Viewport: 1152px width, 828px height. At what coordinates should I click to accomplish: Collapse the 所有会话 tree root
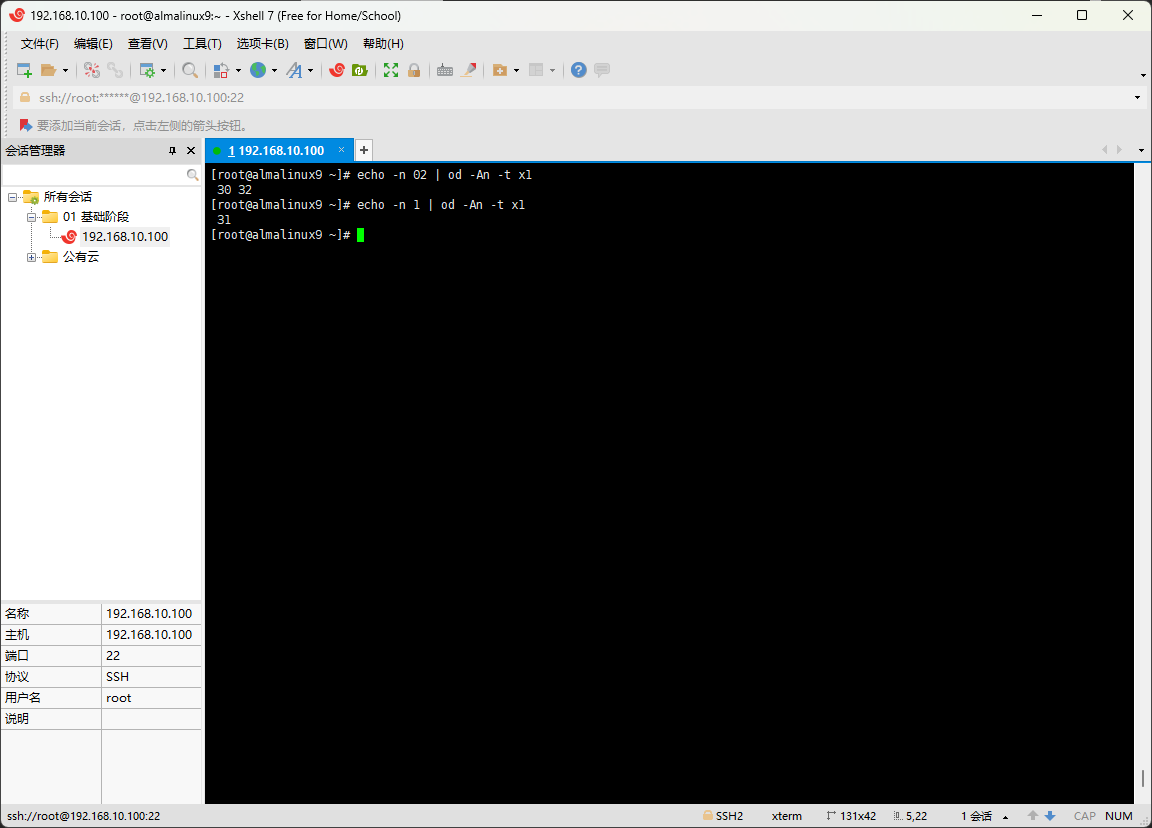12,197
